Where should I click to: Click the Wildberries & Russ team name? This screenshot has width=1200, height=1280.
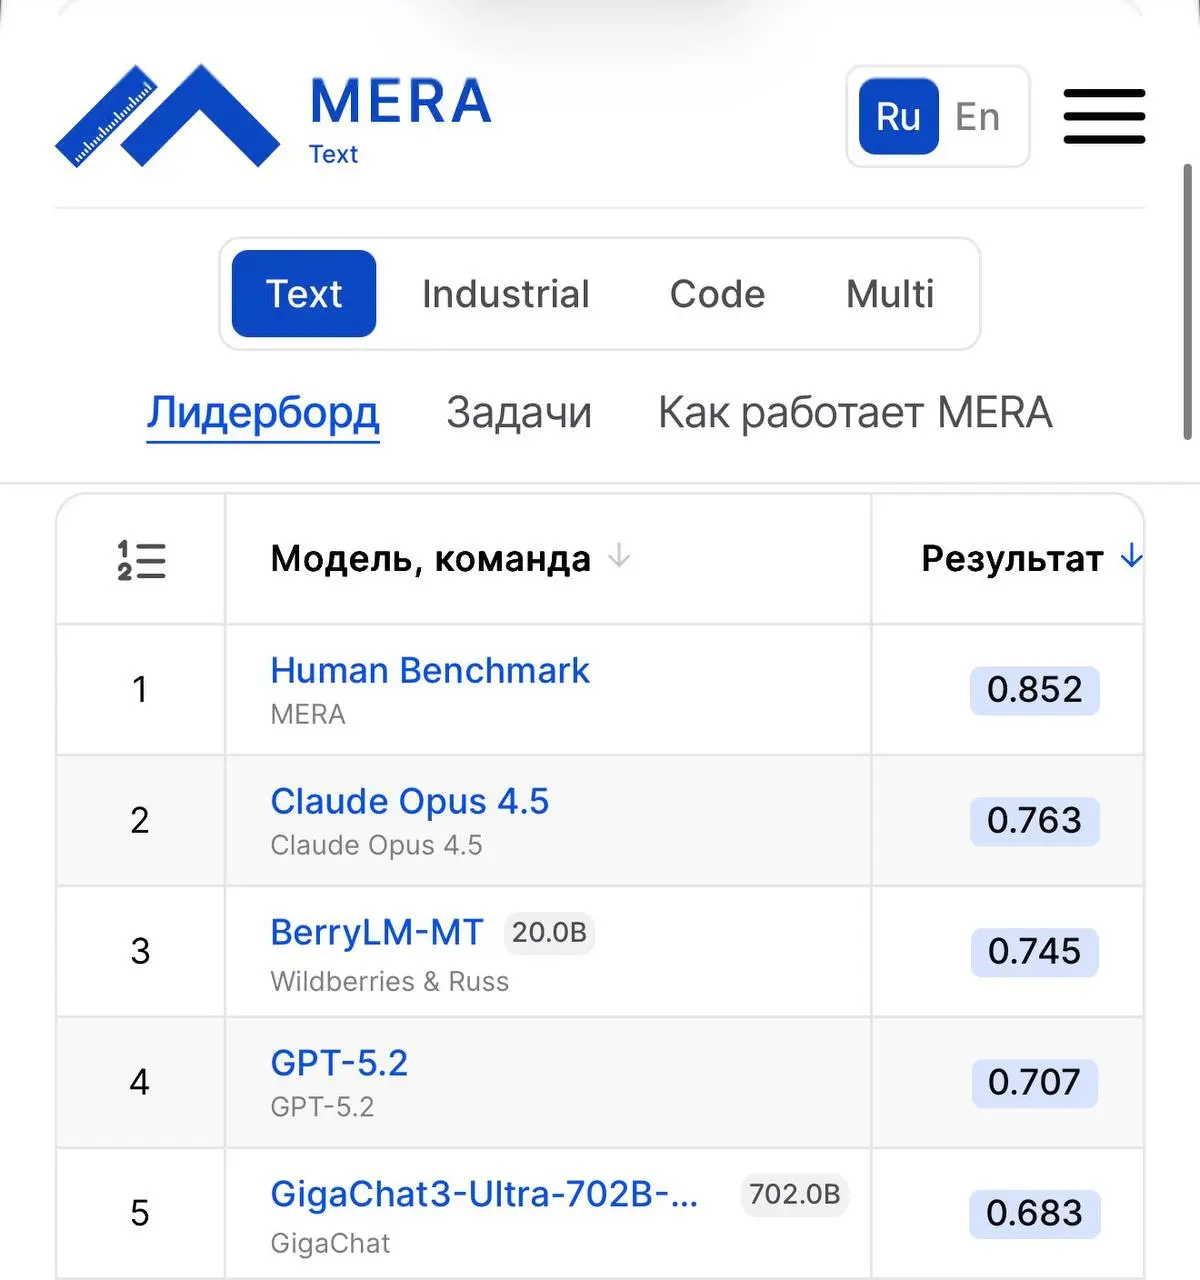tap(389, 981)
